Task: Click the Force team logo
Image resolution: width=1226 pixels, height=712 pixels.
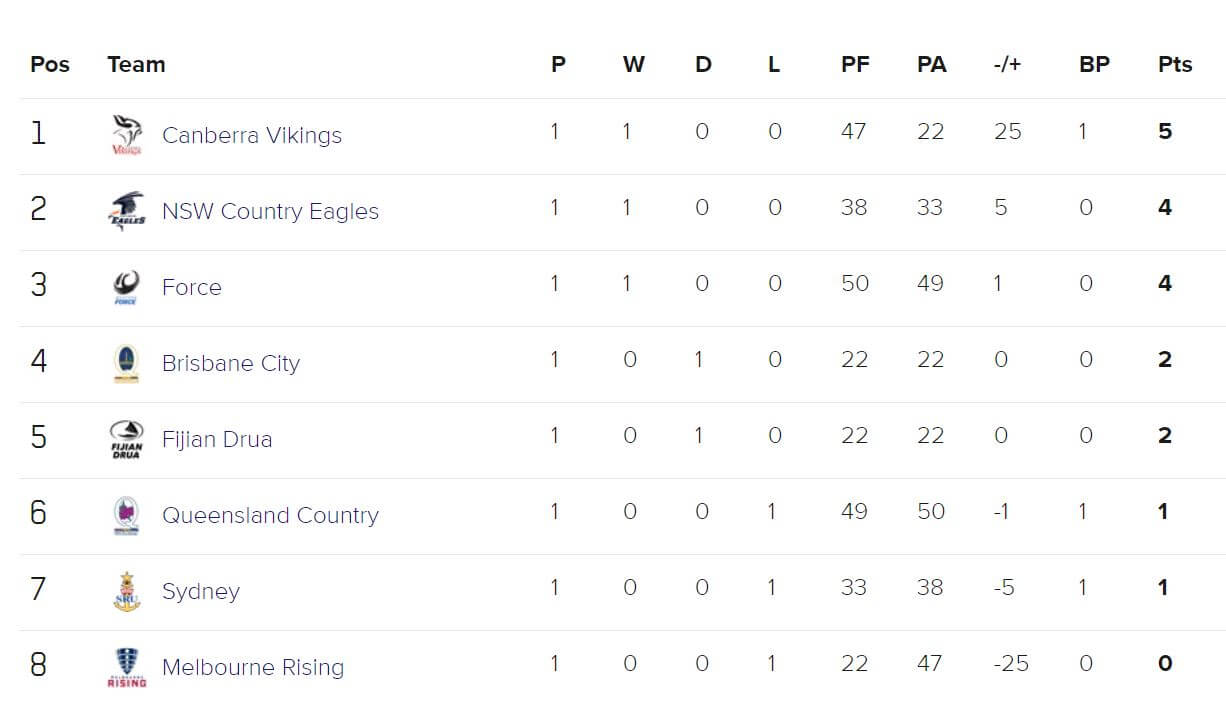Action: (127, 287)
